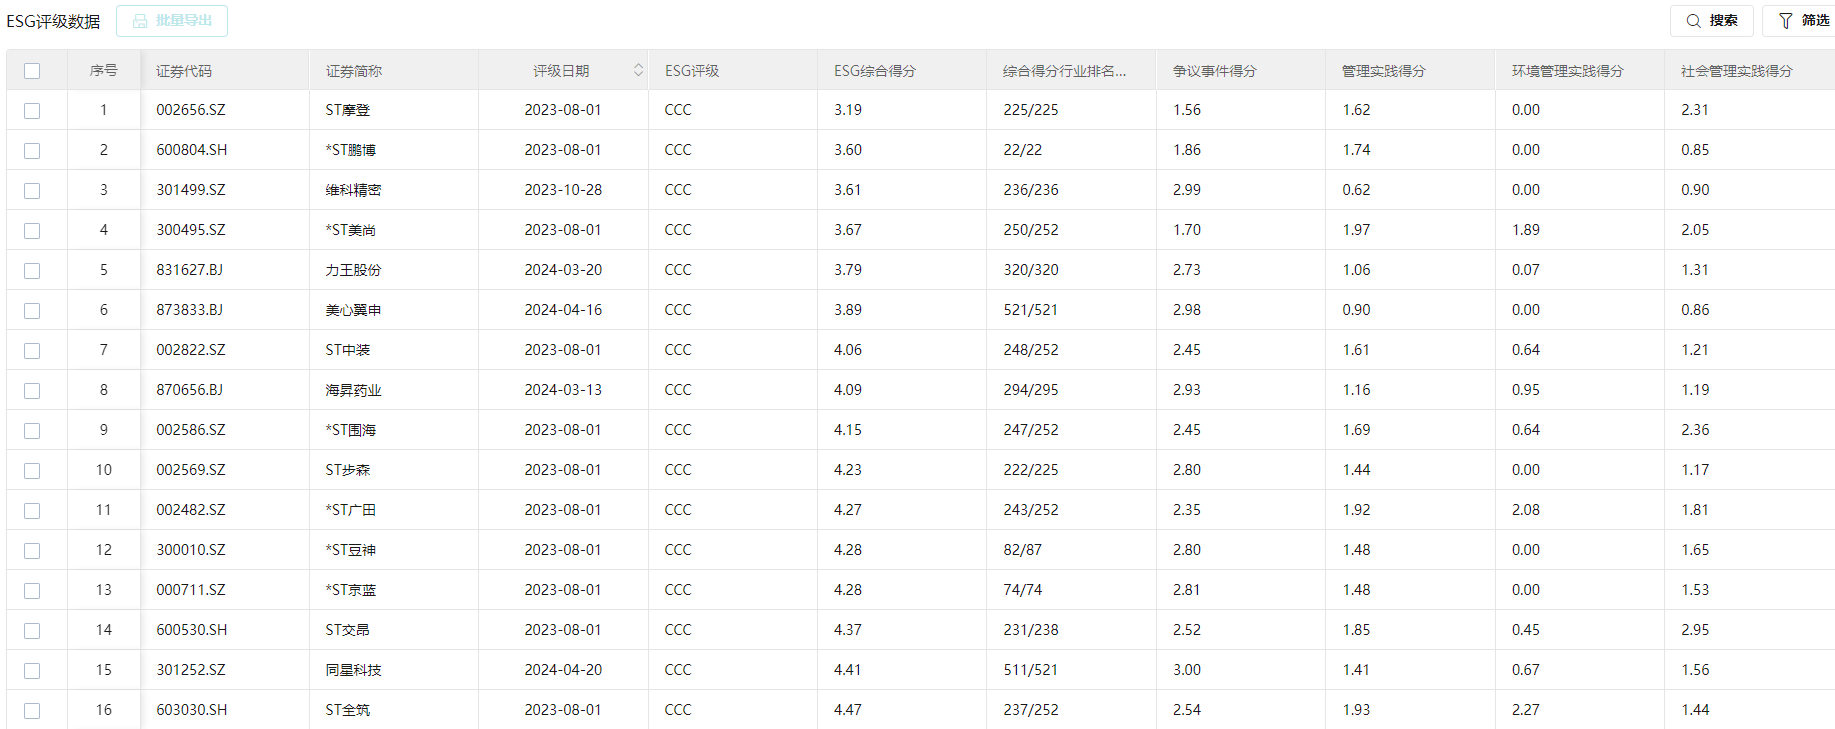Image resolution: width=1835 pixels, height=729 pixels.
Task: Click the funnel filter icon
Action: (x=1785, y=21)
